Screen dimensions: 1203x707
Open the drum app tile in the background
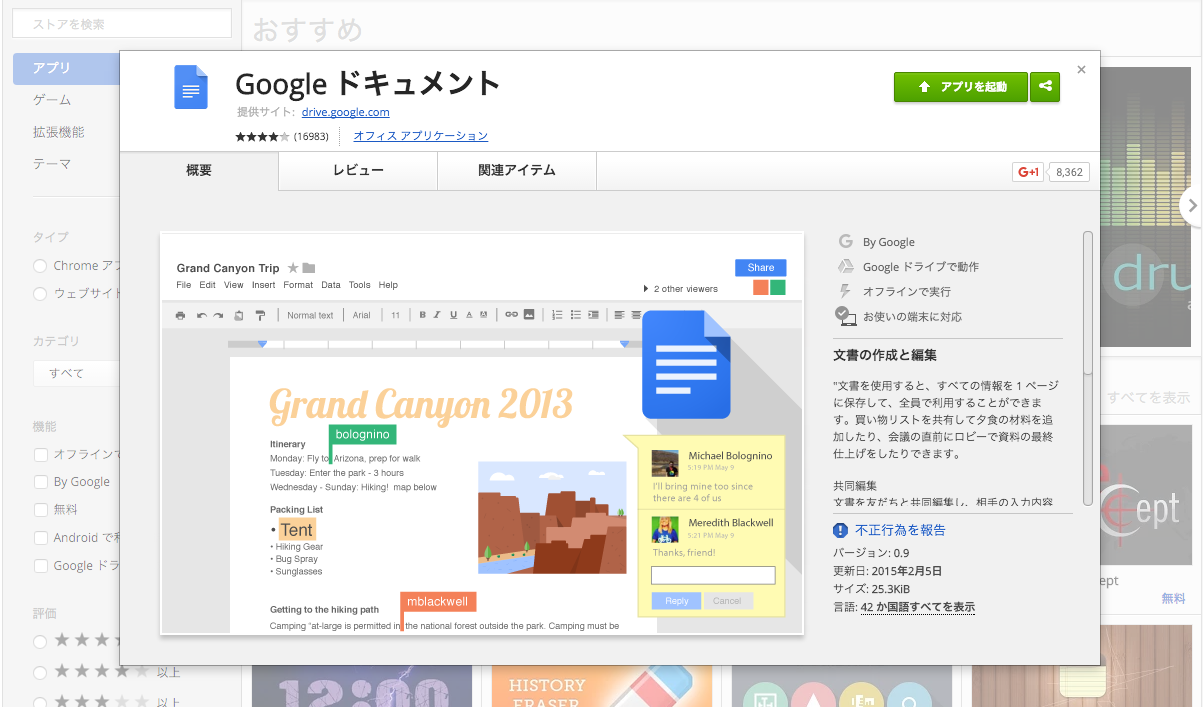[x=1146, y=207]
